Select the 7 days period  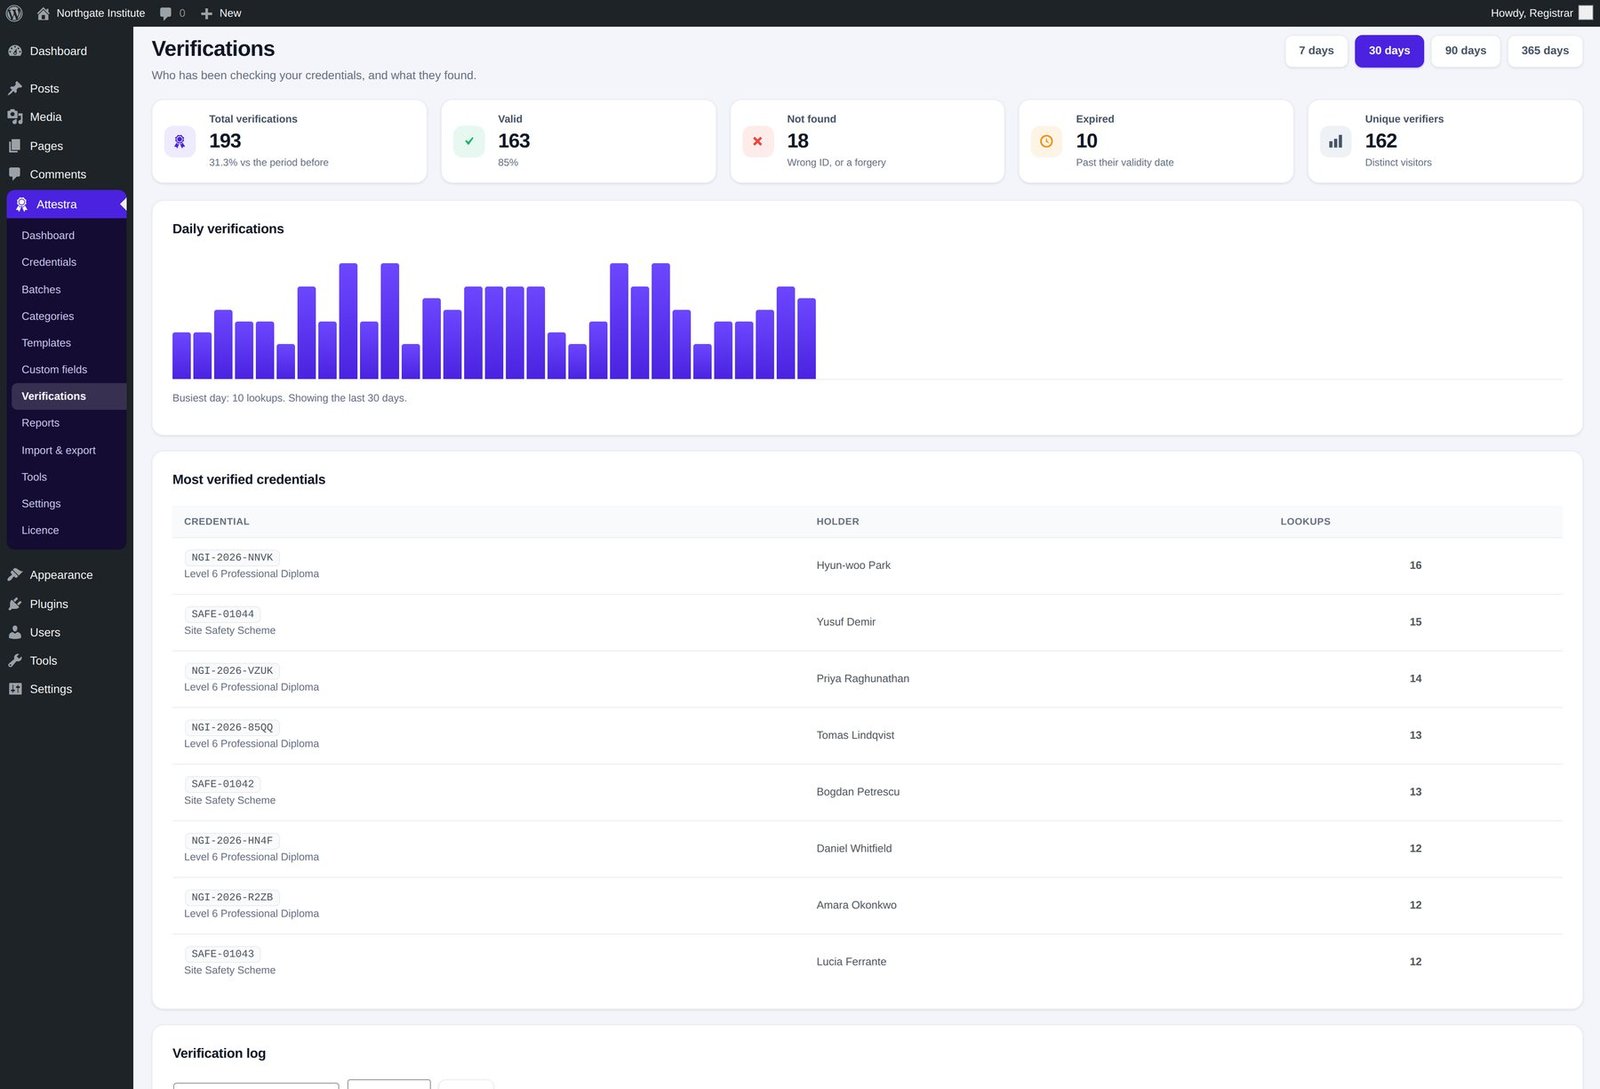click(x=1316, y=51)
